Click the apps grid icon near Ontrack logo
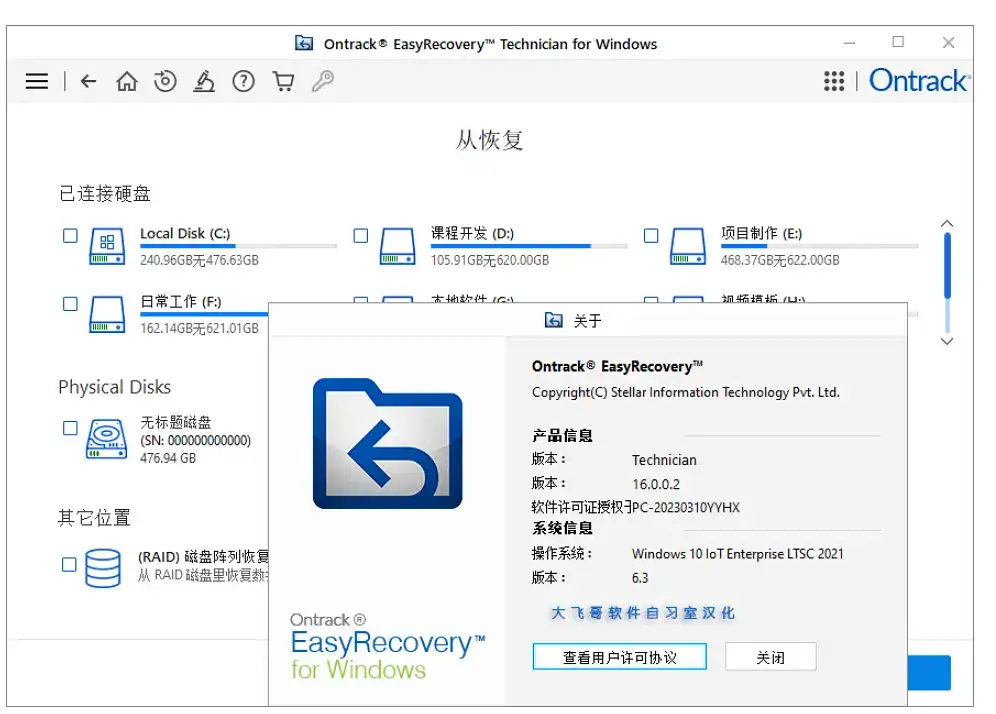Screen dimensions: 996x714 click(835, 81)
